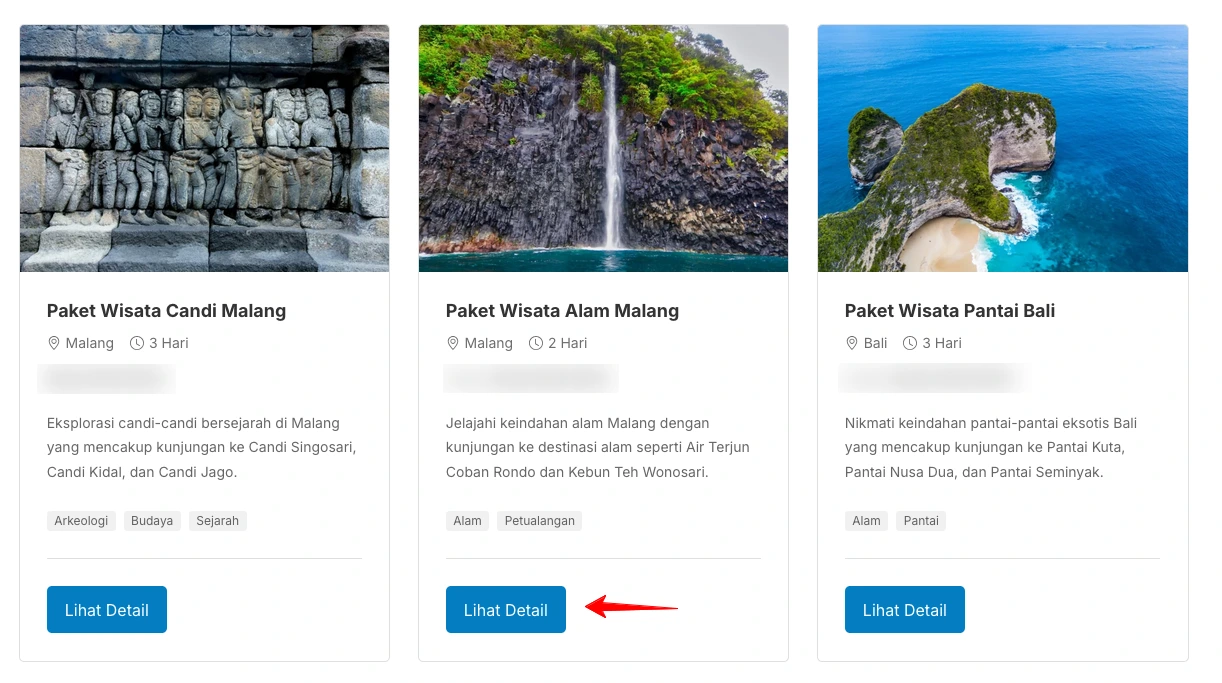
Task: Click the location pin icon on Candi Malang card
Action: click(54, 343)
